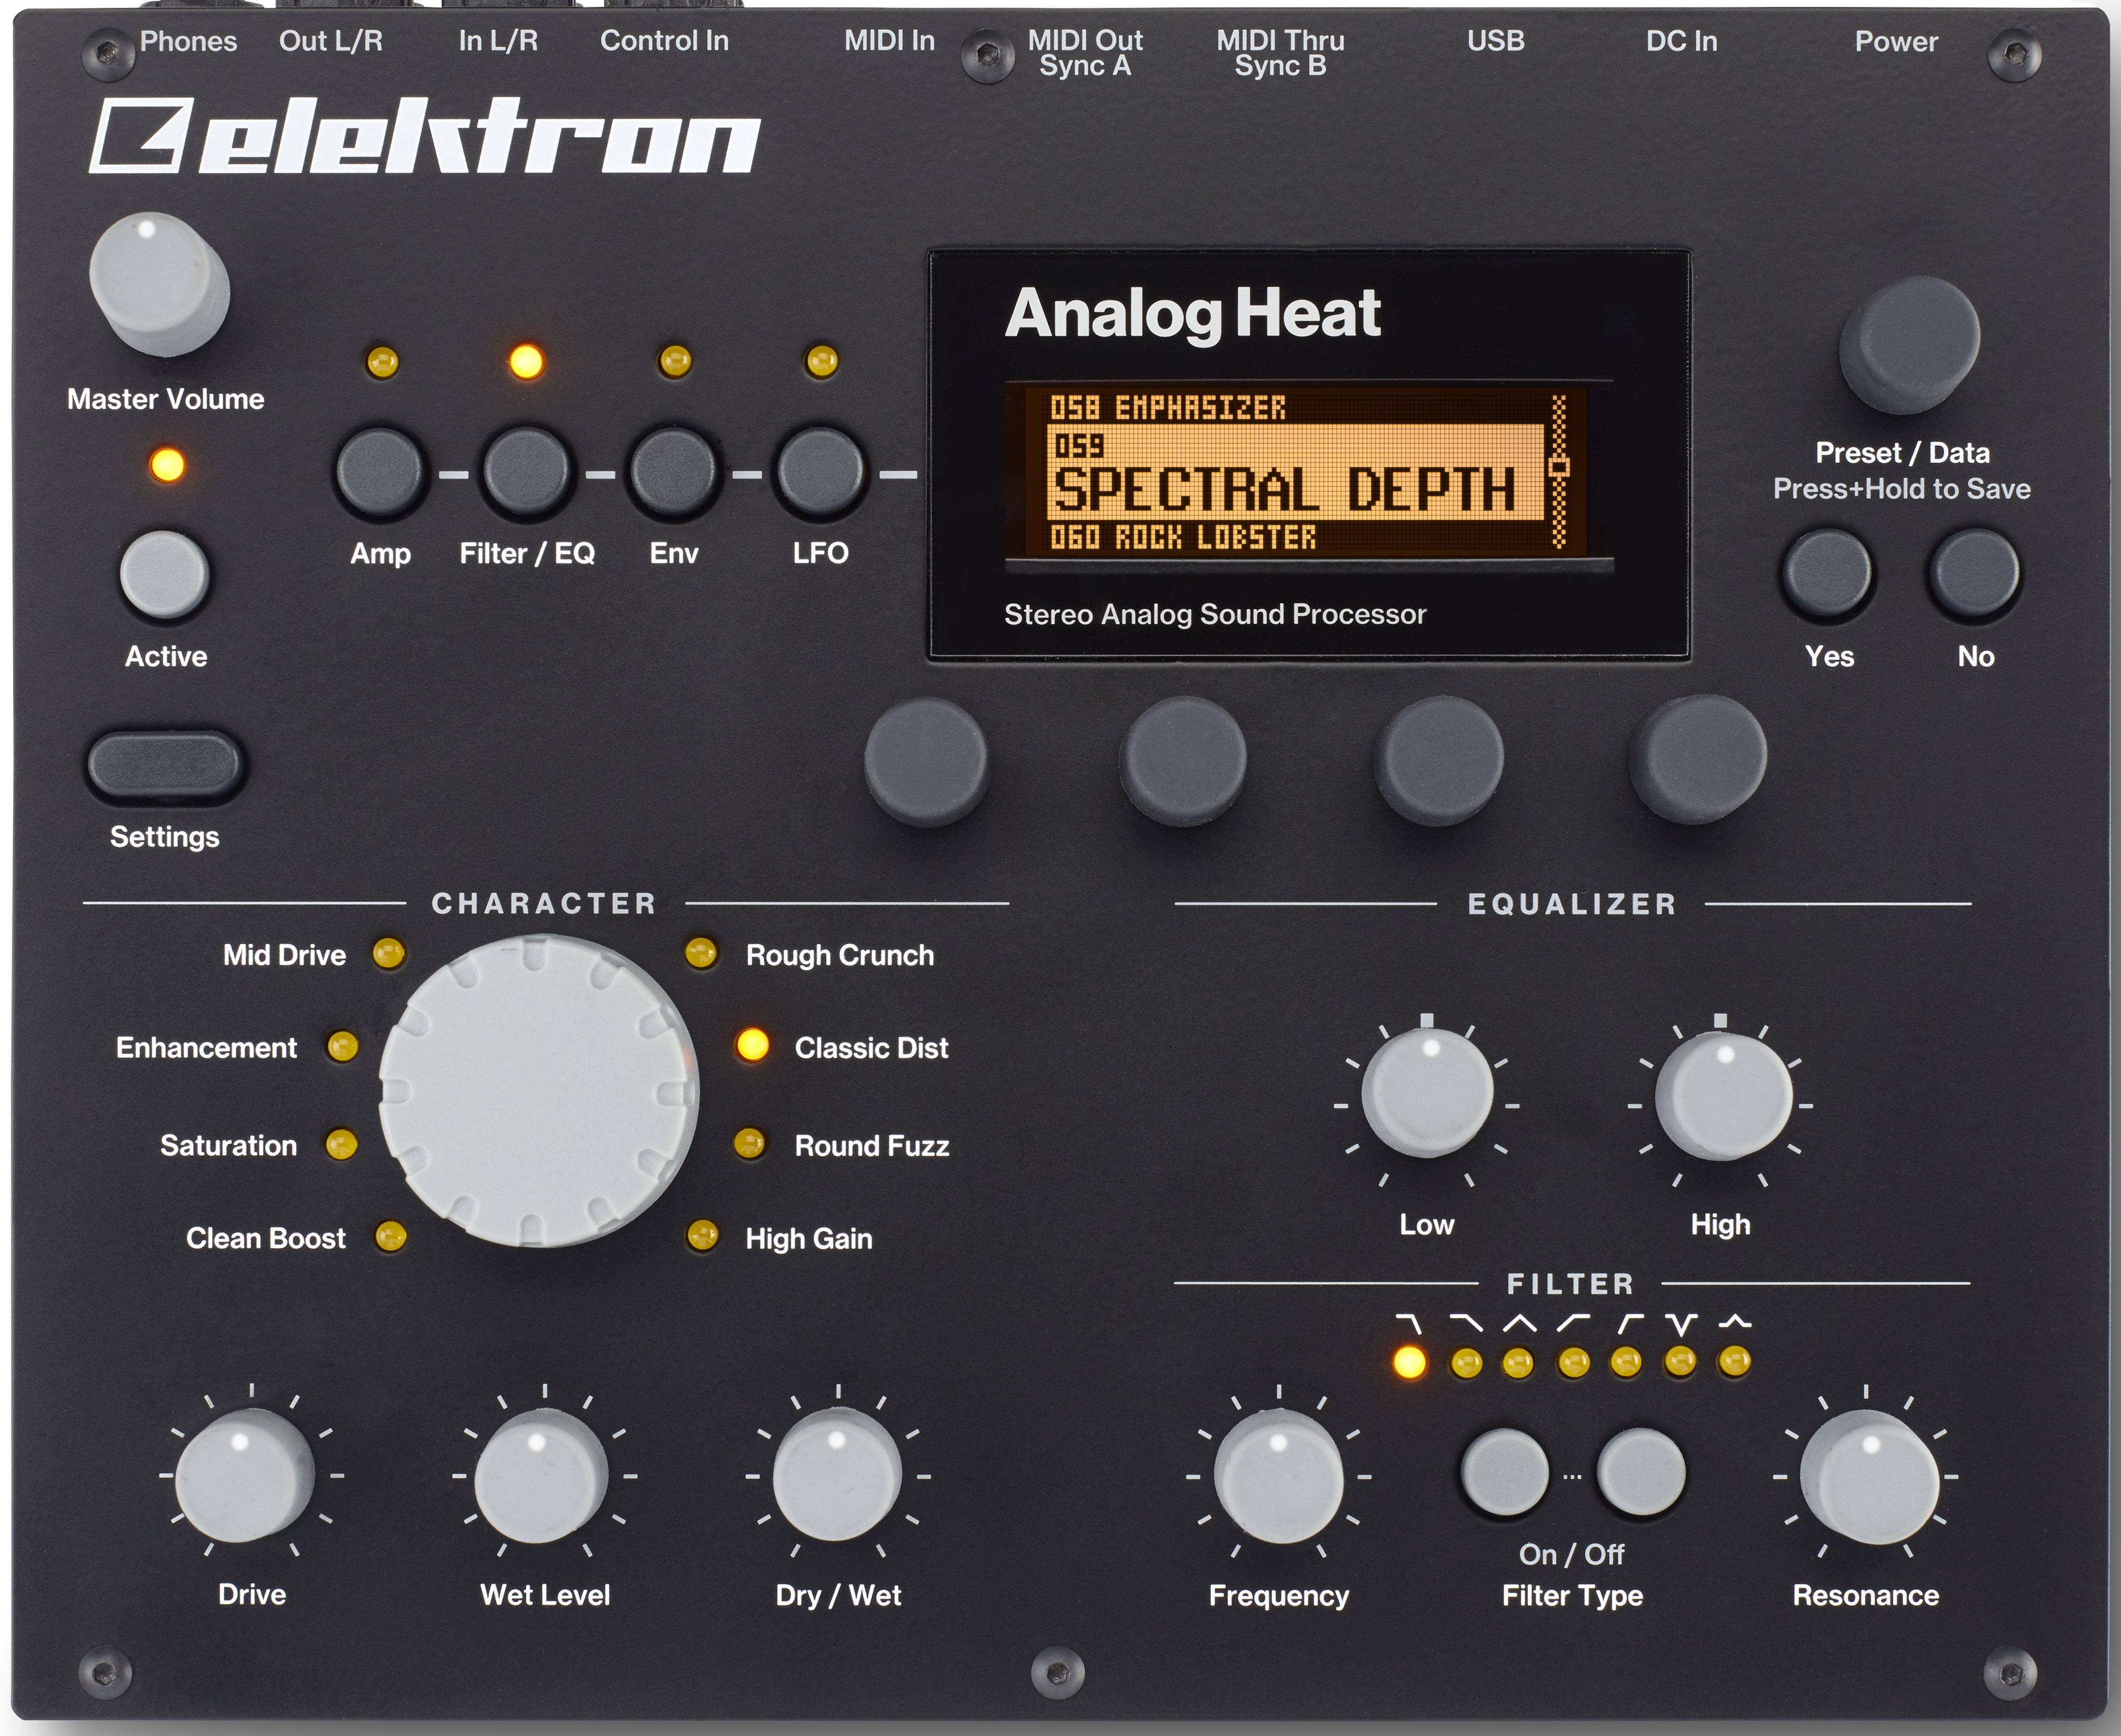Click the lit LED above the Active button
Viewport: 2121px width, 1736px height.
tap(167, 465)
